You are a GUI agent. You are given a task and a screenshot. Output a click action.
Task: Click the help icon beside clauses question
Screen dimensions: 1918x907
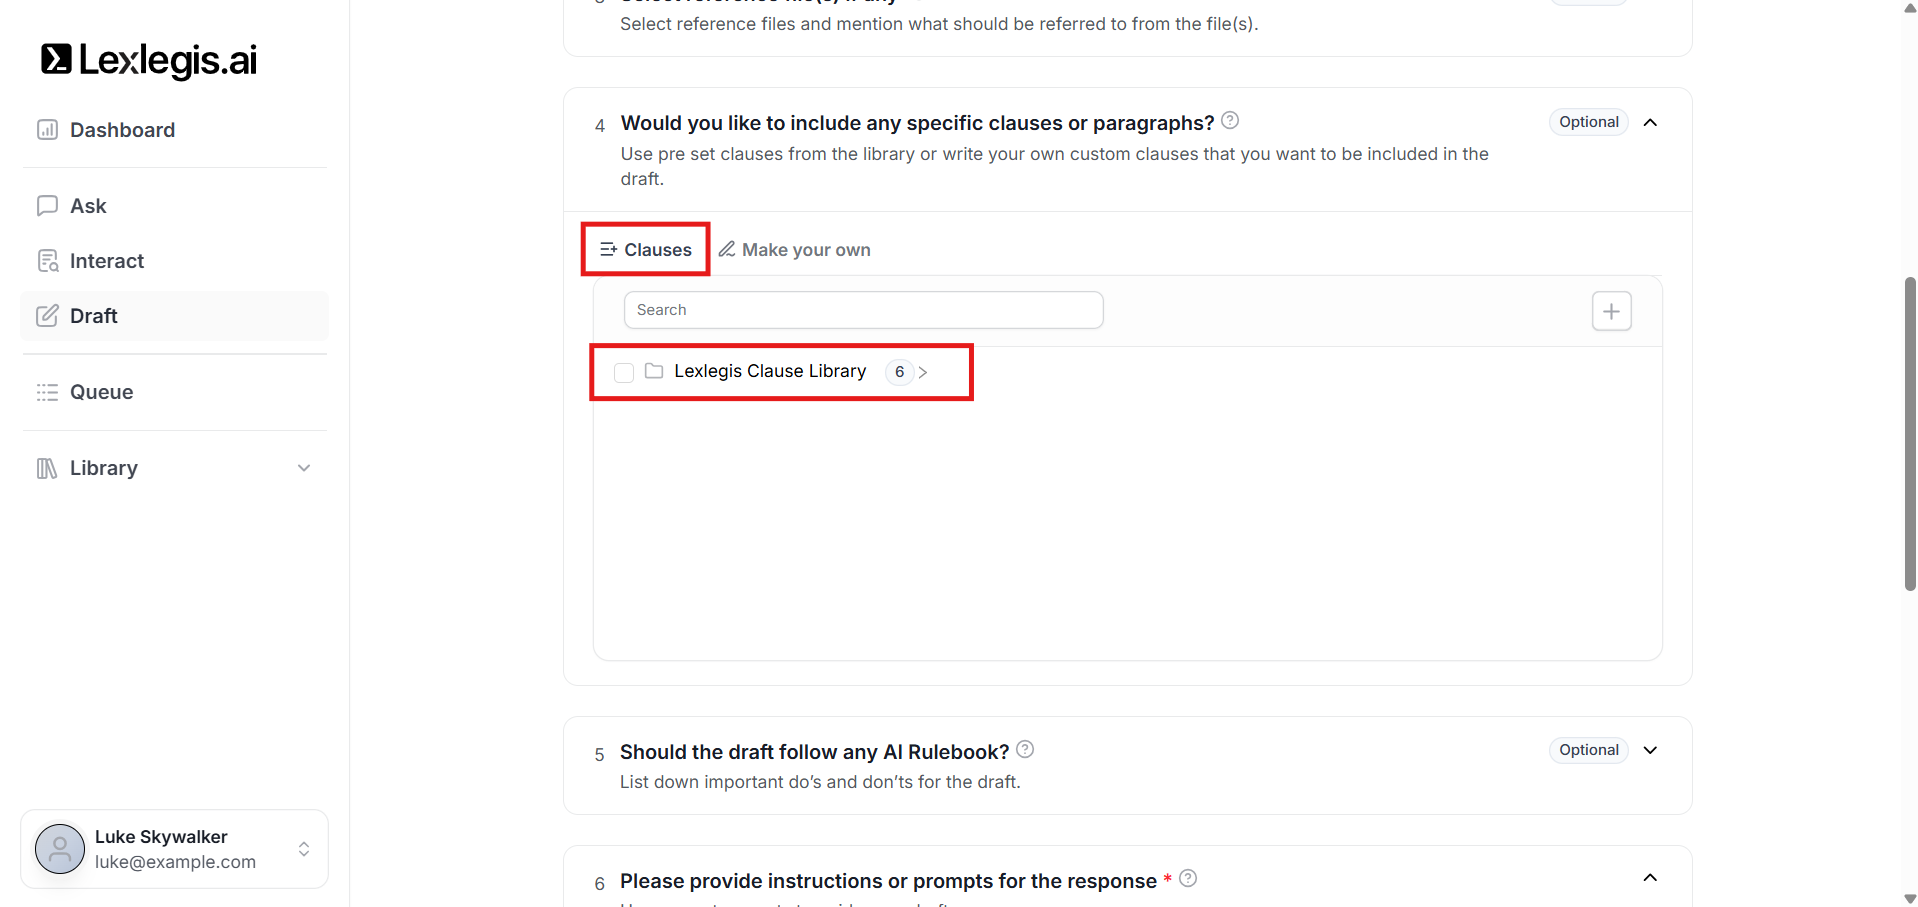tap(1230, 121)
